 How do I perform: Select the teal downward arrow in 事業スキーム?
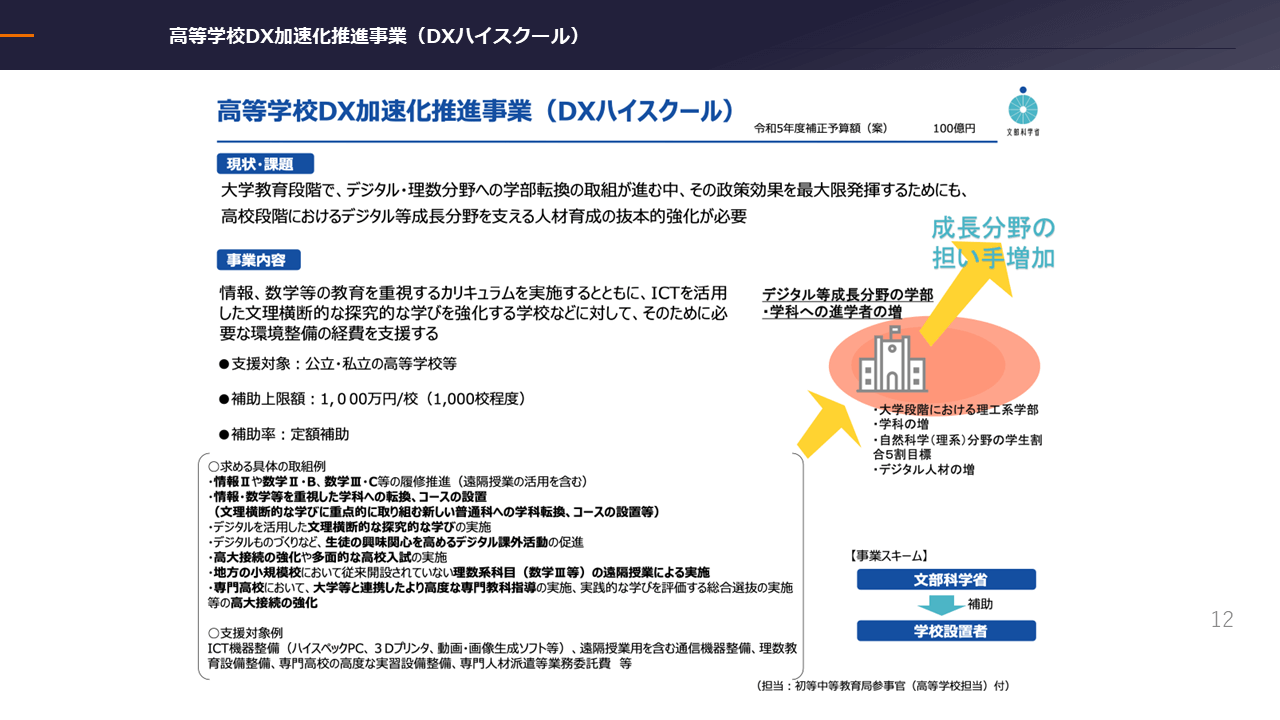942,604
